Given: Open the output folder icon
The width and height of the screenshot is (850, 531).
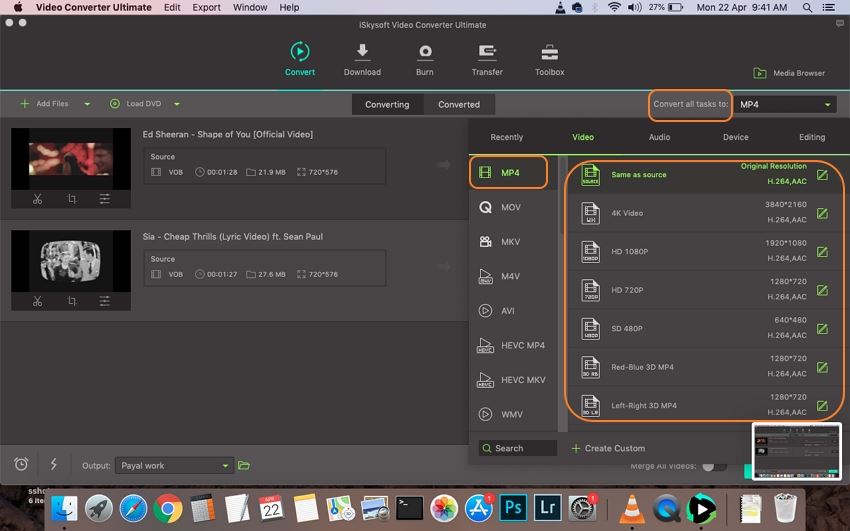Looking at the screenshot, I should tap(244, 465).
